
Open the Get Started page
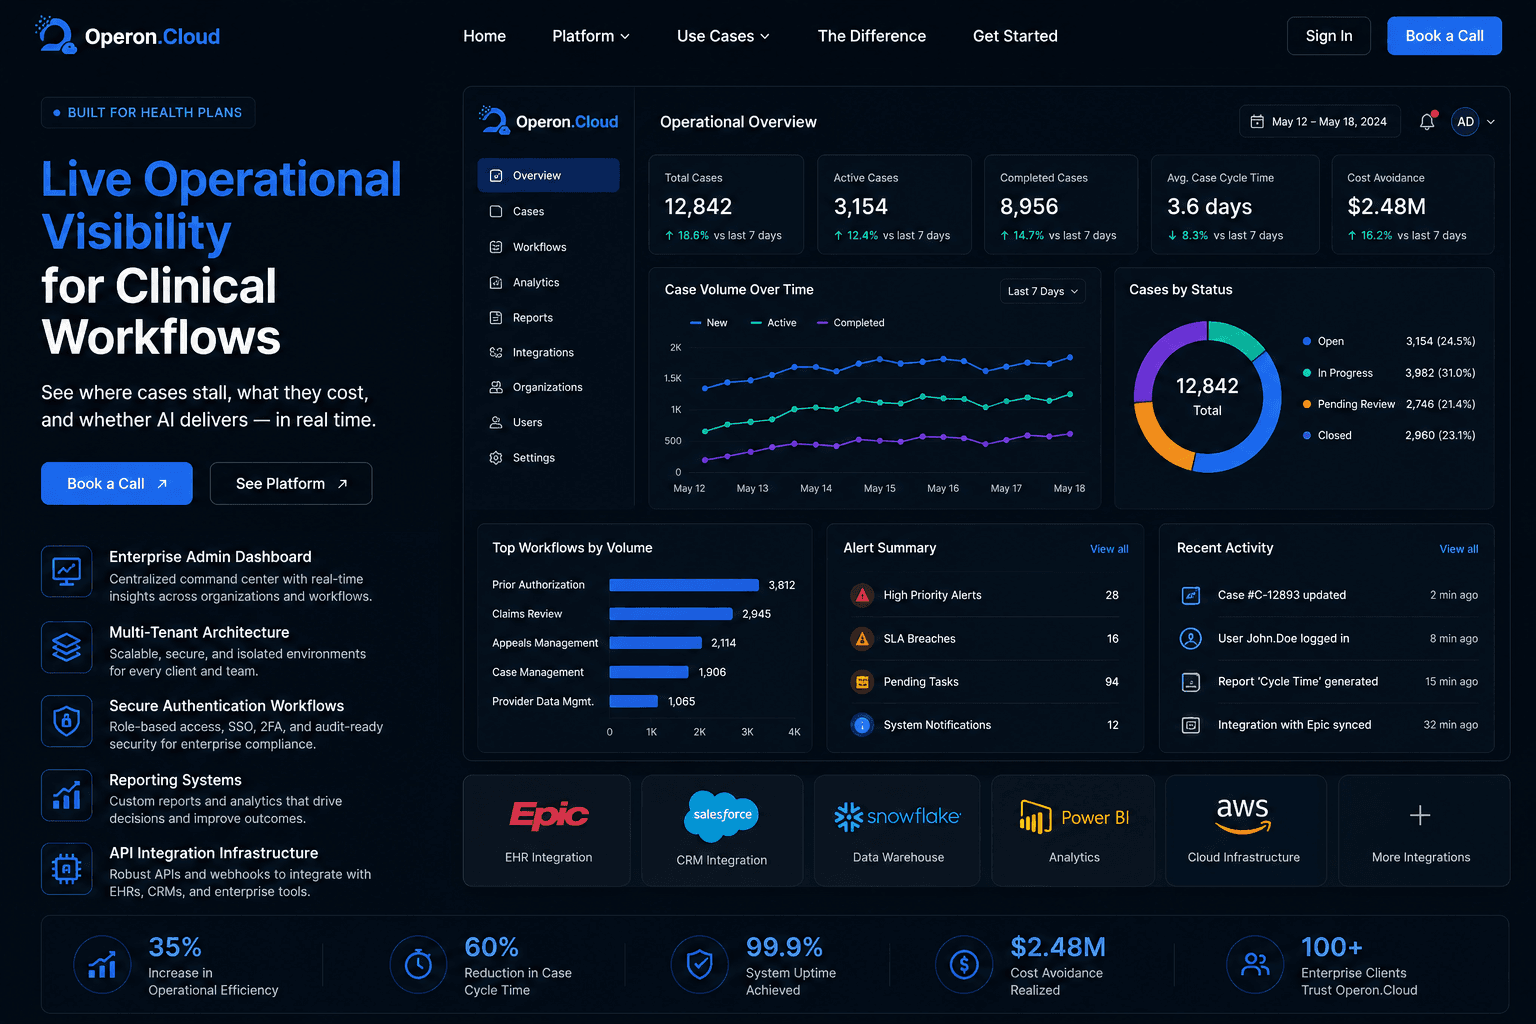tap(1015, 36)
